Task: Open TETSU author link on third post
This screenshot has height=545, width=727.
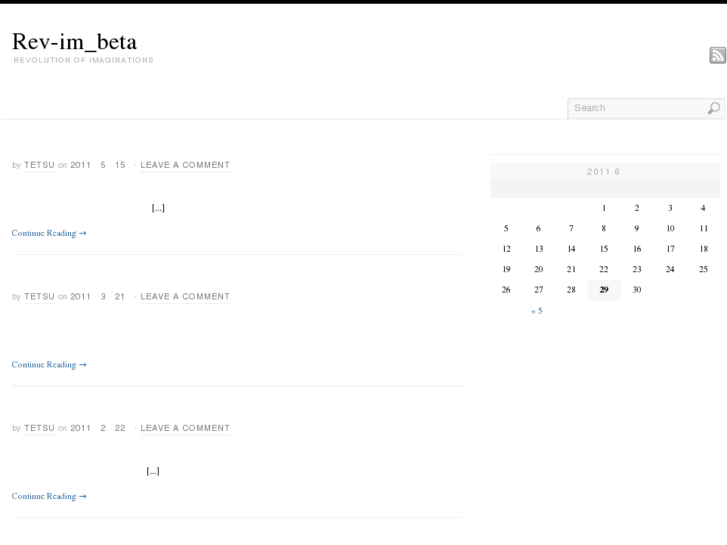Action: point(39,428)
